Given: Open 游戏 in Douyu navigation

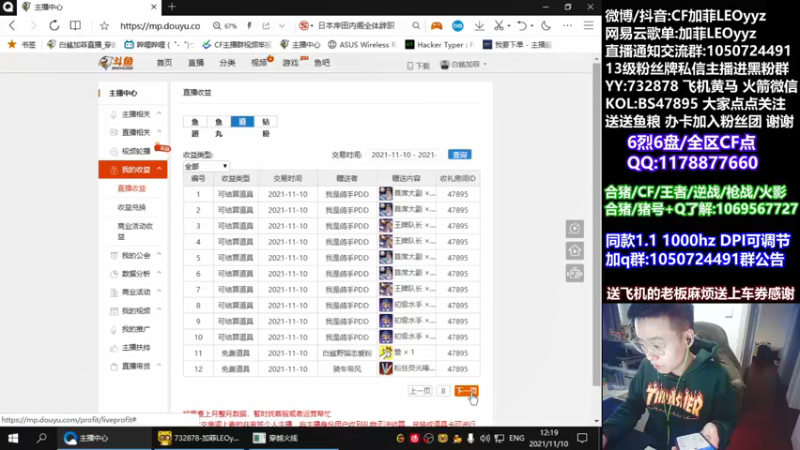Looking at the screenshot, I should click(290, 63).
